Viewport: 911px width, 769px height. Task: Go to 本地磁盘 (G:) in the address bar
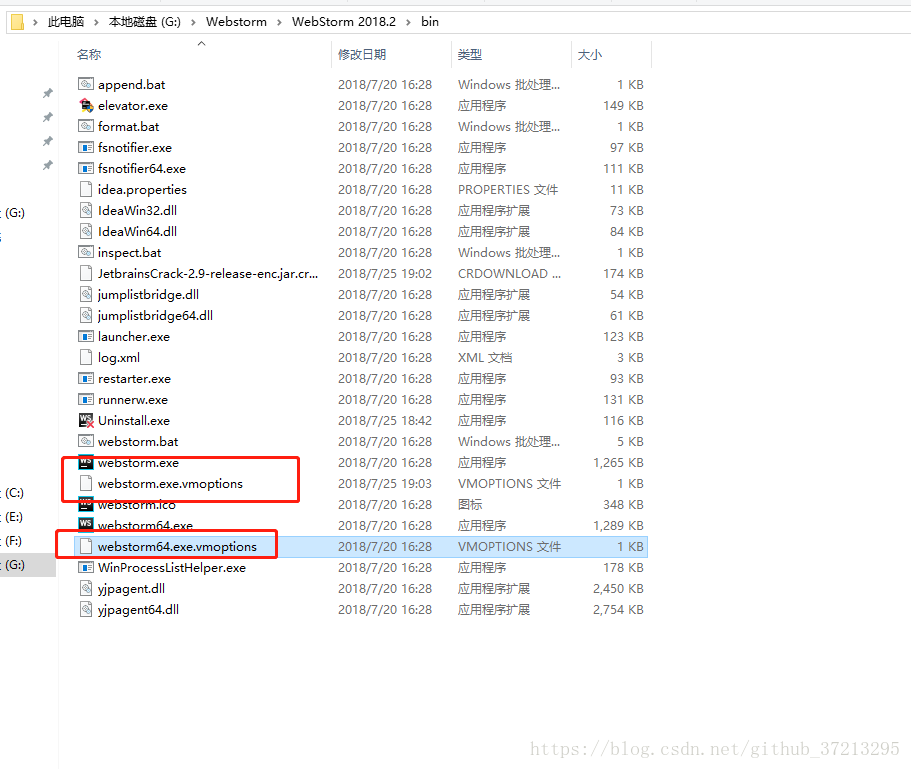[145, 22]
